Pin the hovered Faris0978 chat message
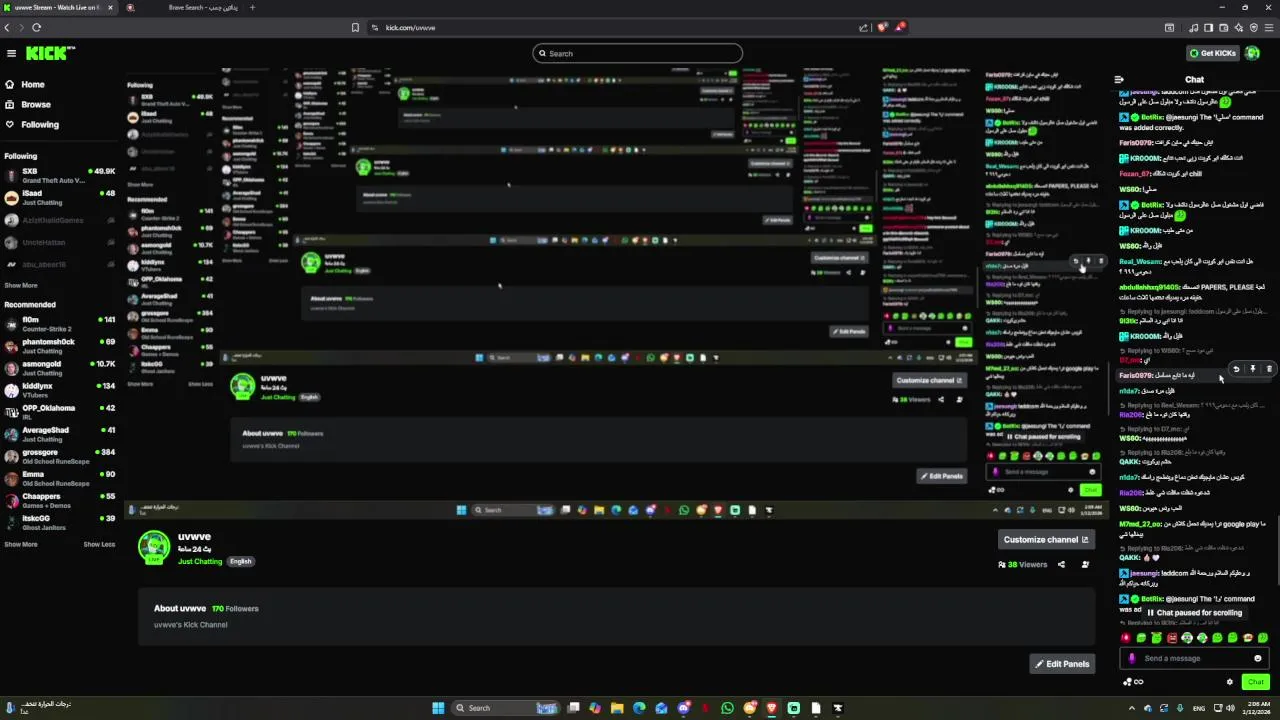 (1252, 369)
